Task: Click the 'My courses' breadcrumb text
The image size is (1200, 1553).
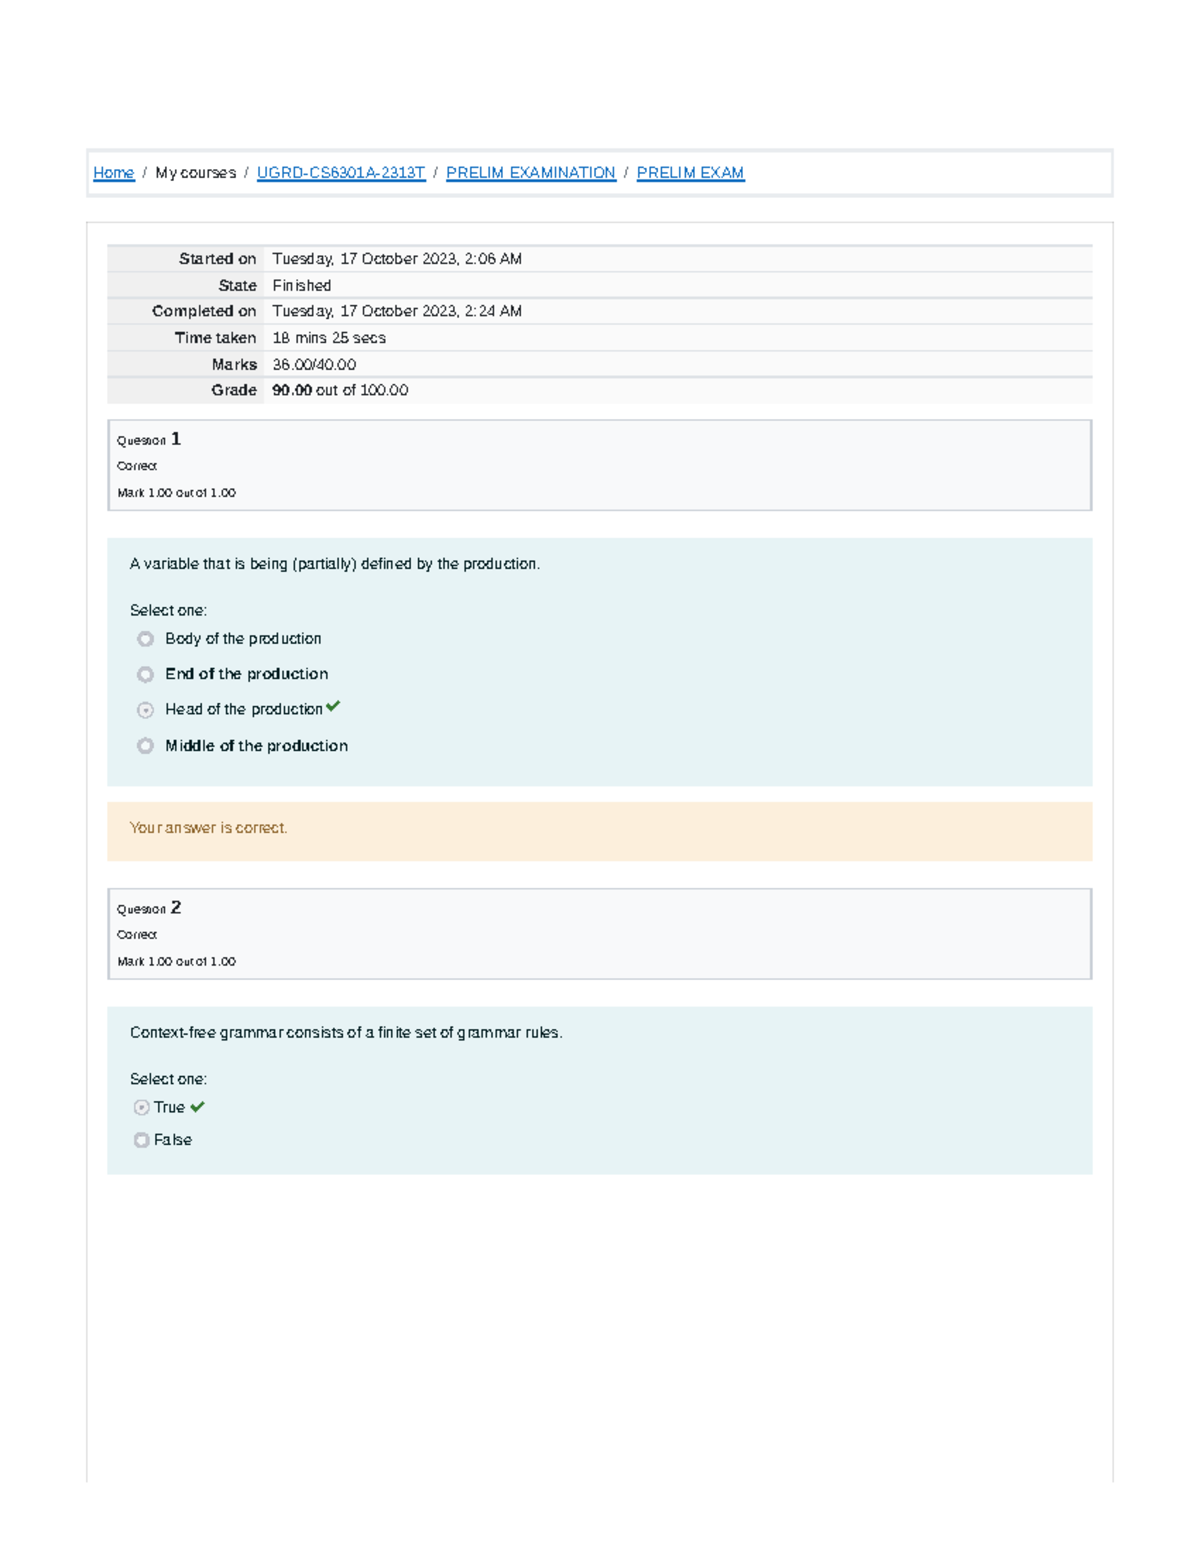Action: (x=195, y=173)
